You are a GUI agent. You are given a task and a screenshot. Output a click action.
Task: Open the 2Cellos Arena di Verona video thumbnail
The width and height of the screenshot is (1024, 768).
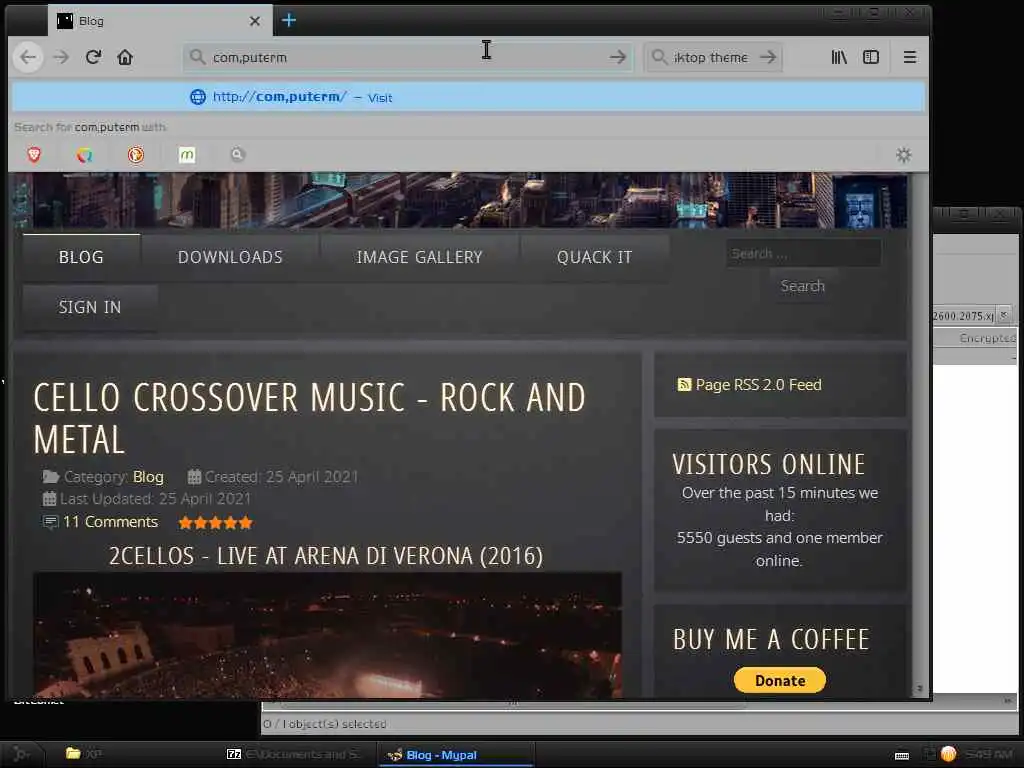(327, 635)
